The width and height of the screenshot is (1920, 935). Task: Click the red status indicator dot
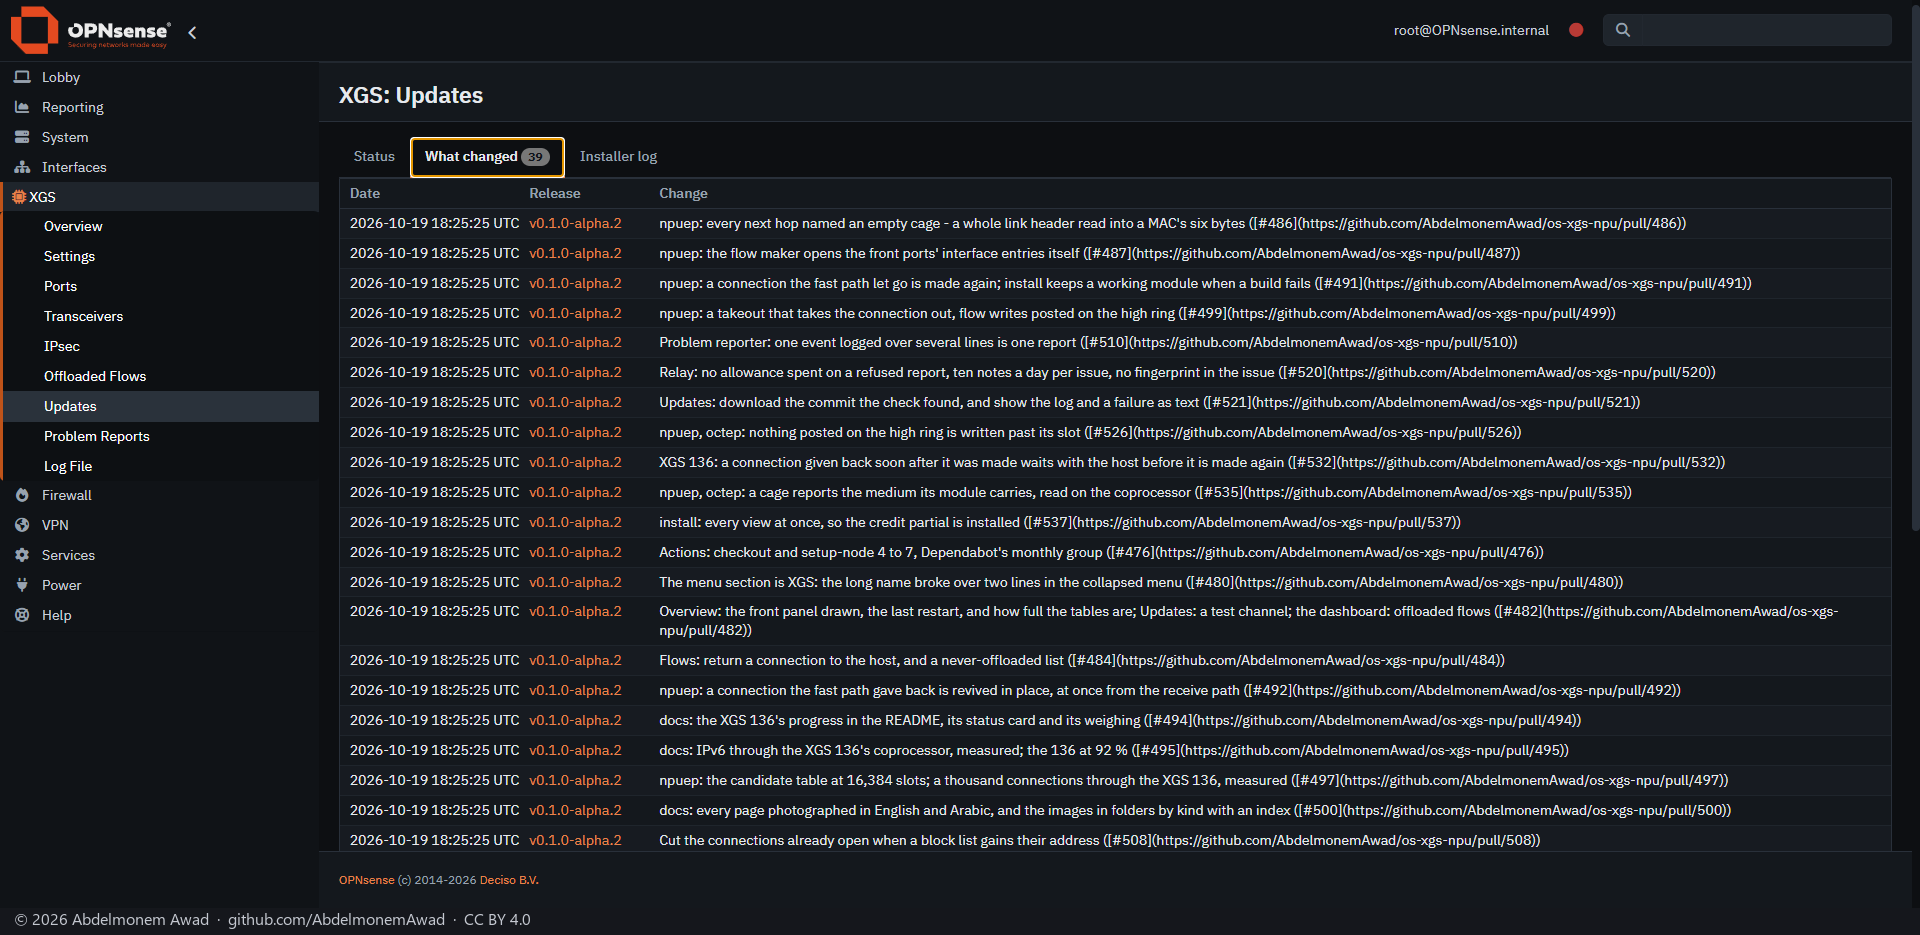tap(1576, 30)
